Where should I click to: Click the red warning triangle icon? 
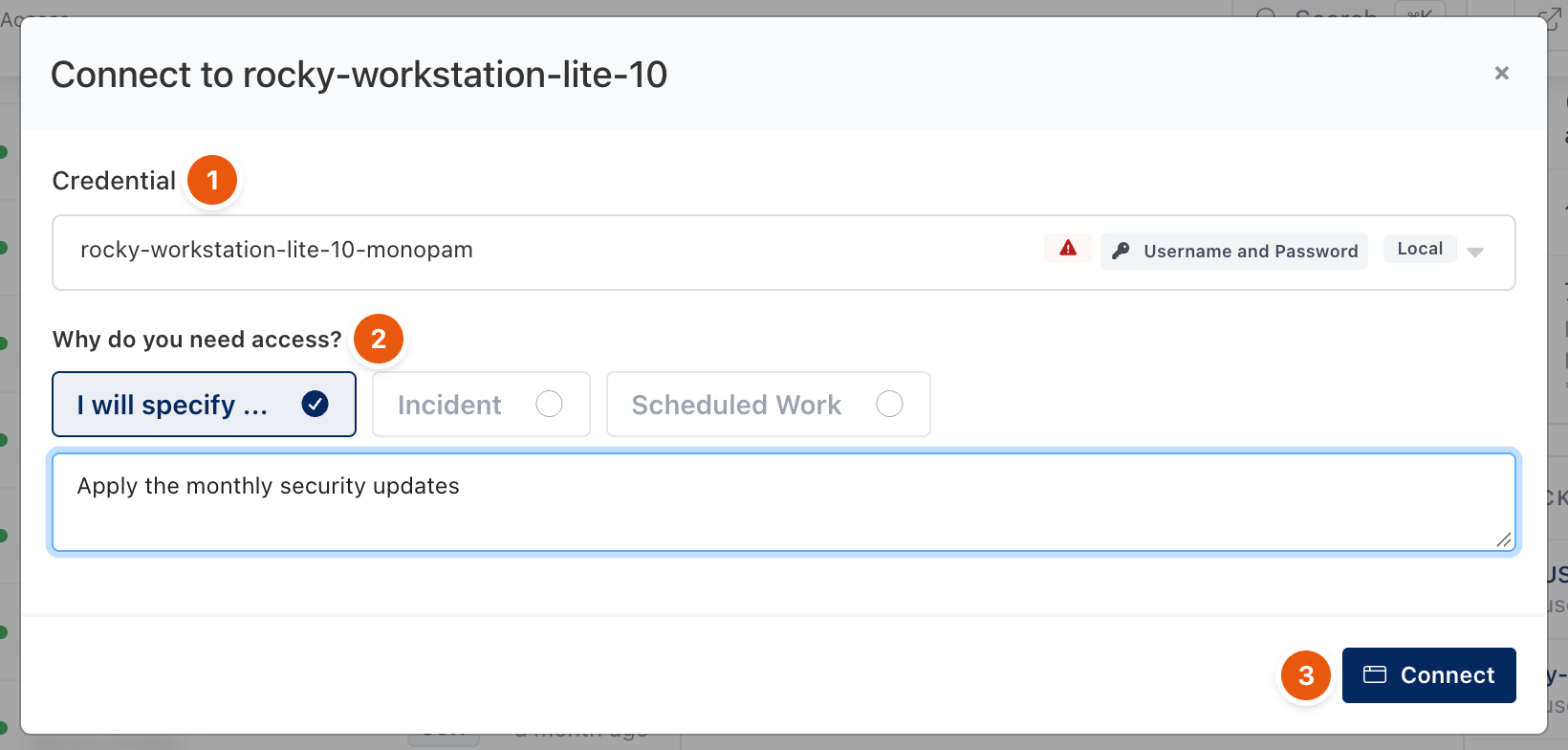pyautogui.click(x=1068, y=249)
